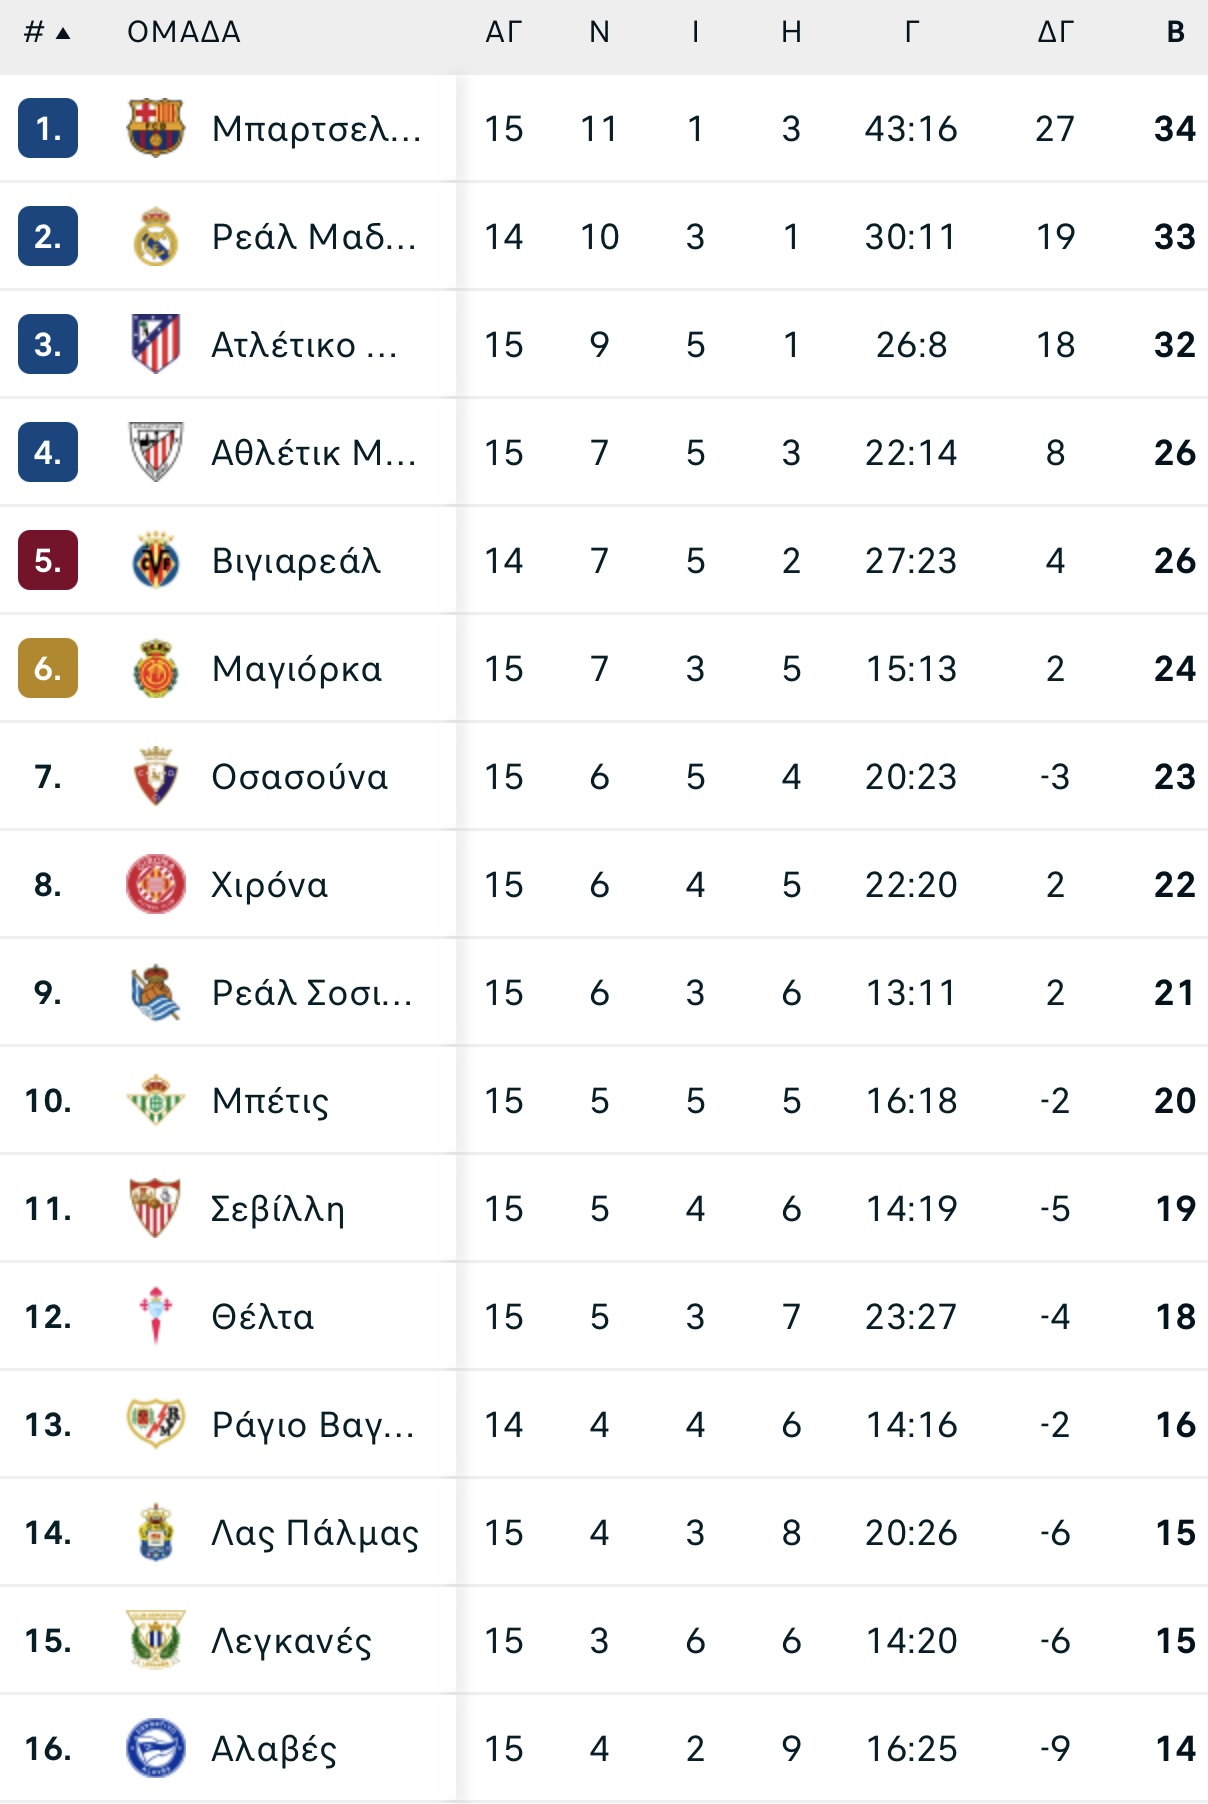
Task: Click the Real Madrid crest icon
Action: pos(155,236)
